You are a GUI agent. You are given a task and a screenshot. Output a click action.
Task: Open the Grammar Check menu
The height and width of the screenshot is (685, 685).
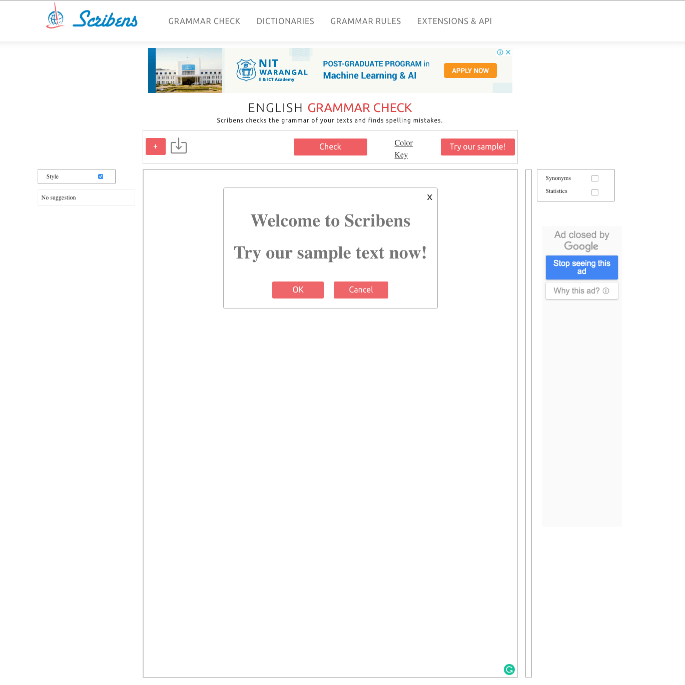tap(204, 21)
